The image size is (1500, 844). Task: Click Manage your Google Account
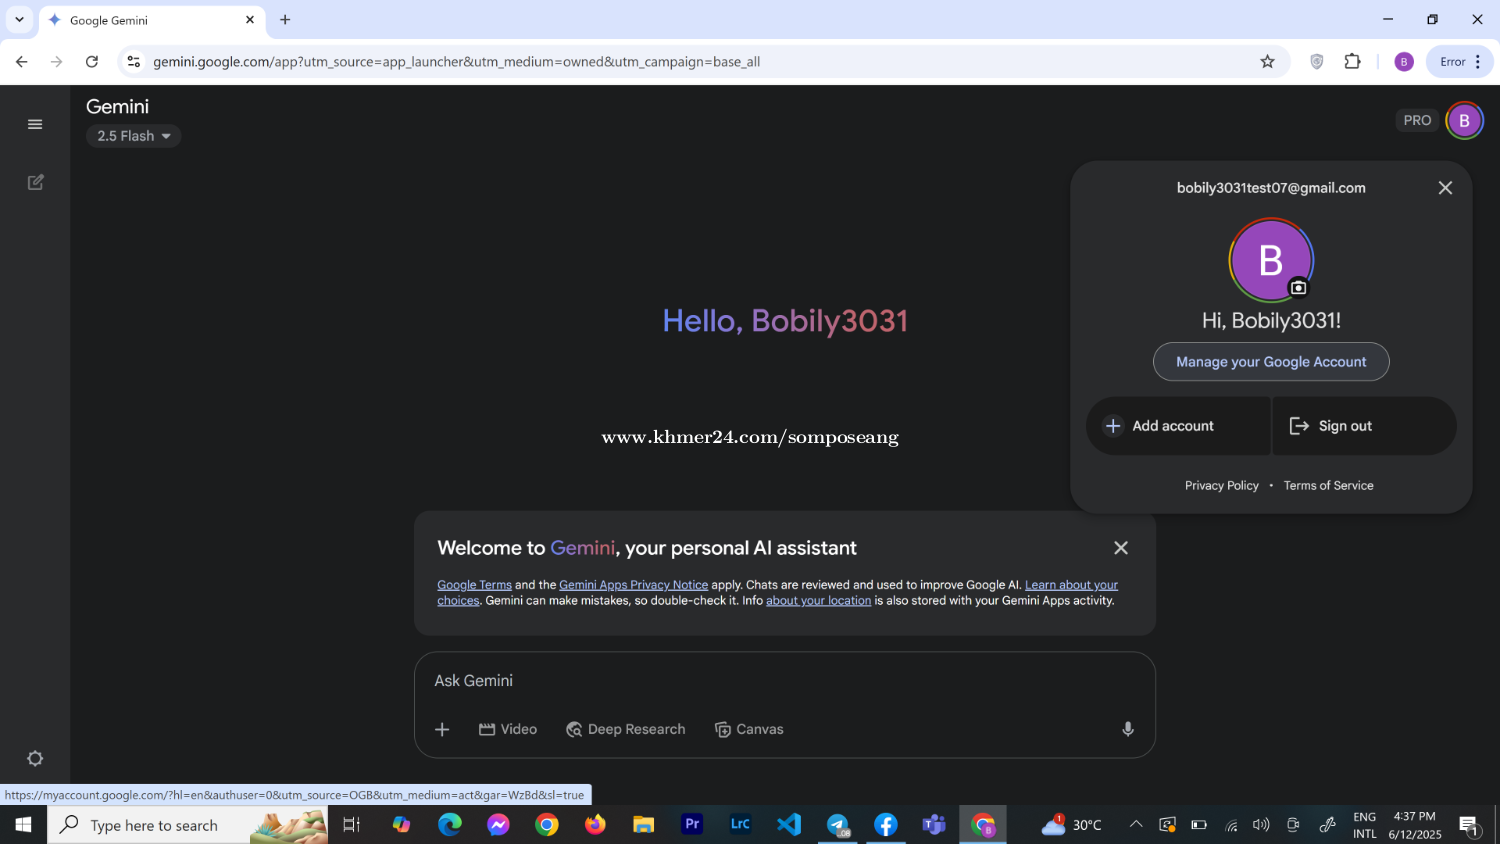(1271, 362)
